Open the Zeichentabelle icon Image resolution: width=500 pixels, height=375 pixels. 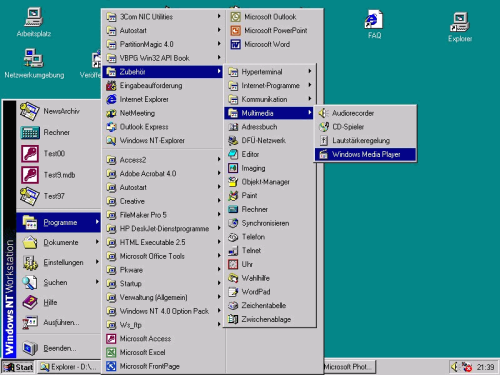click(233, 305)
